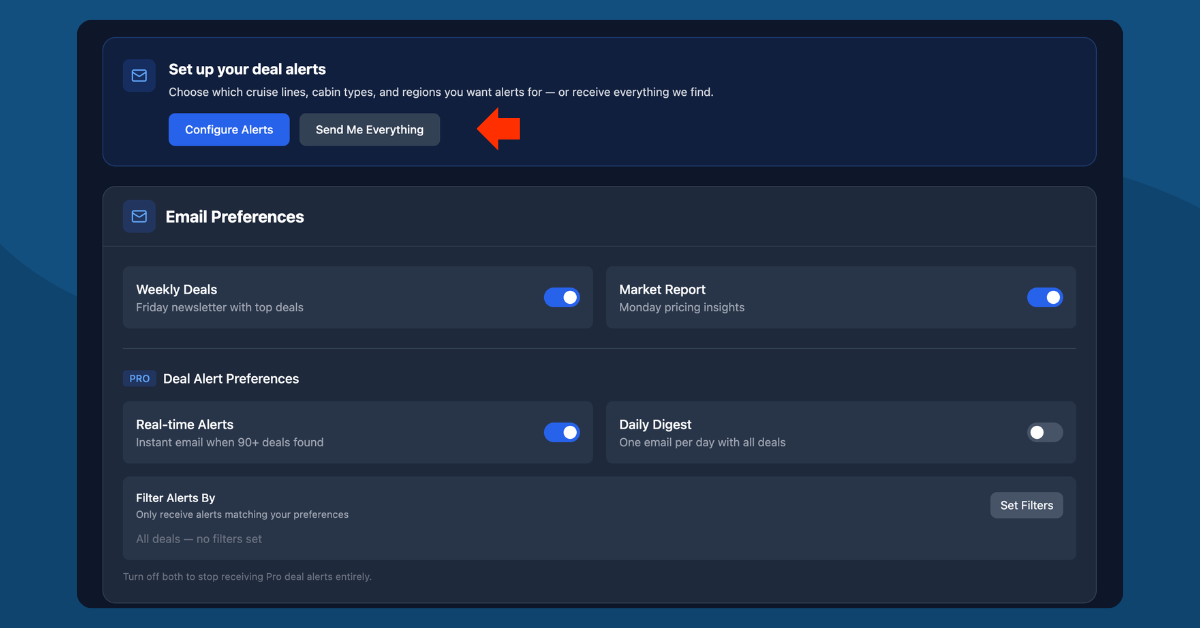Open Set Filters
This screenshot has height=628, width=1200.
point(1026,505)
